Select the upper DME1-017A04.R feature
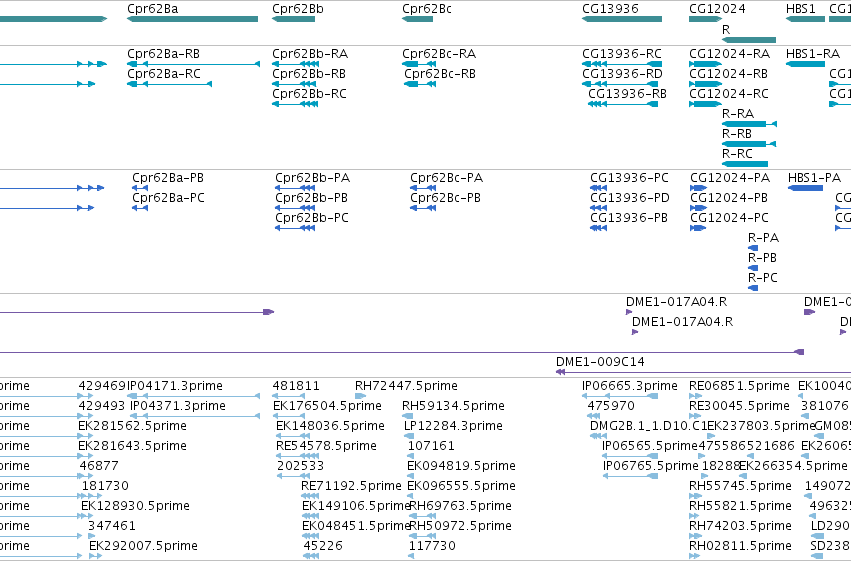 pyautogui.click(x=629, y=312)
